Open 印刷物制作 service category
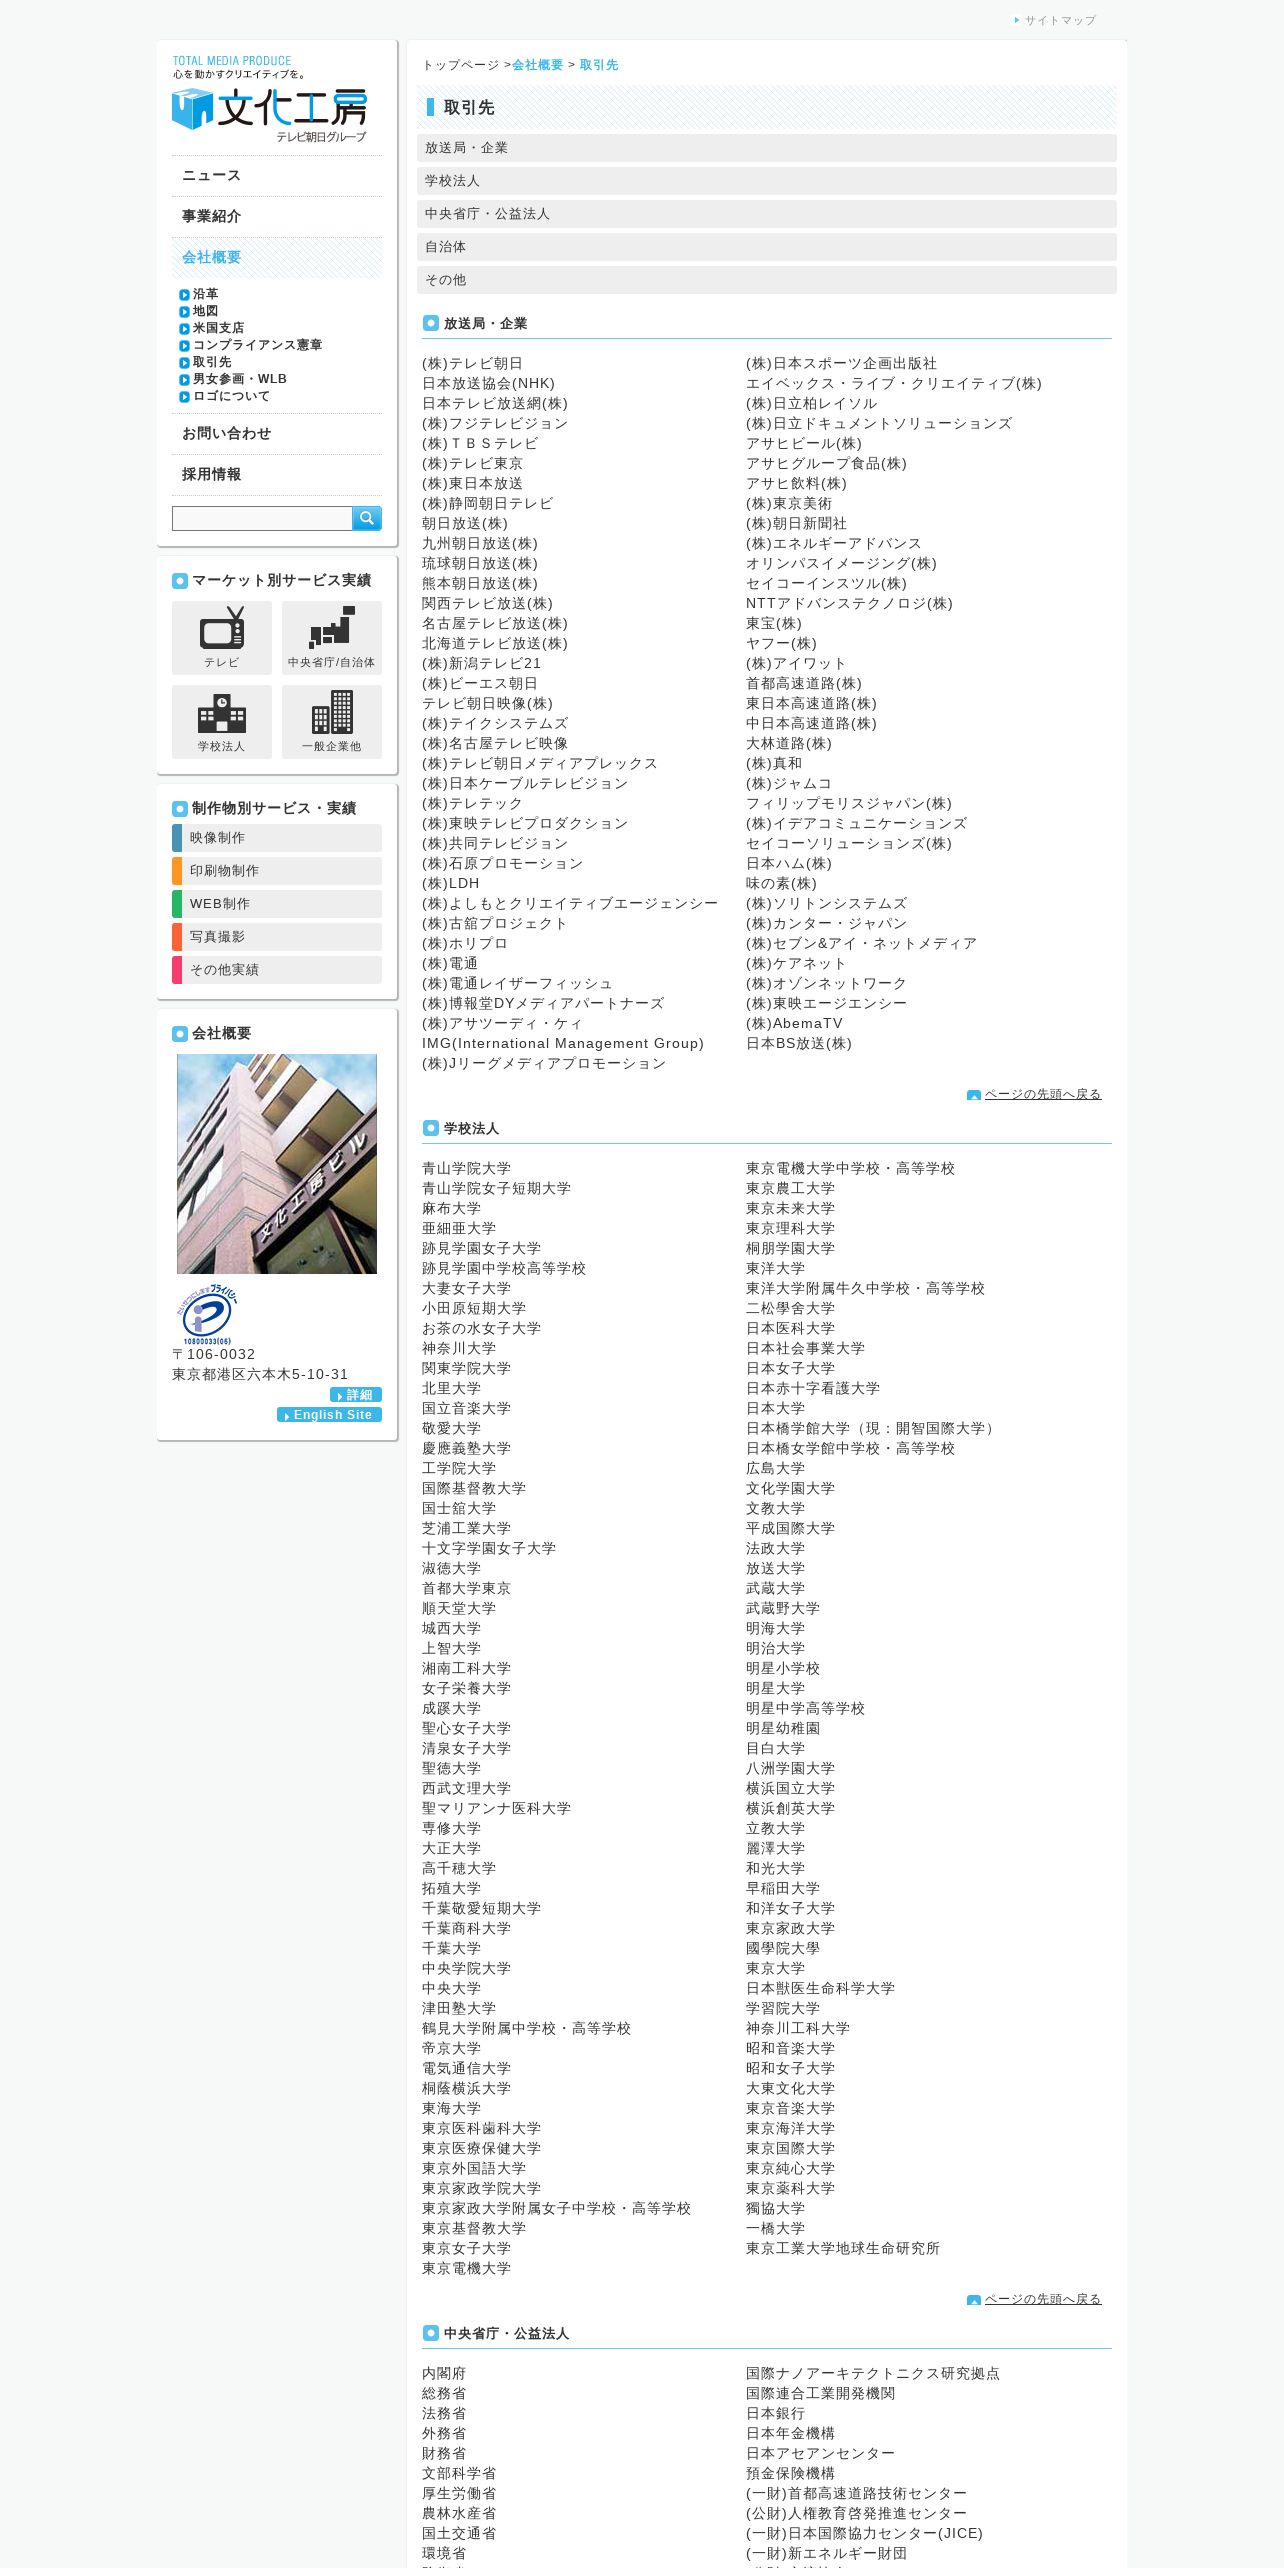This screenshot has height=2568, width=1284. click(x=277, y=871)
